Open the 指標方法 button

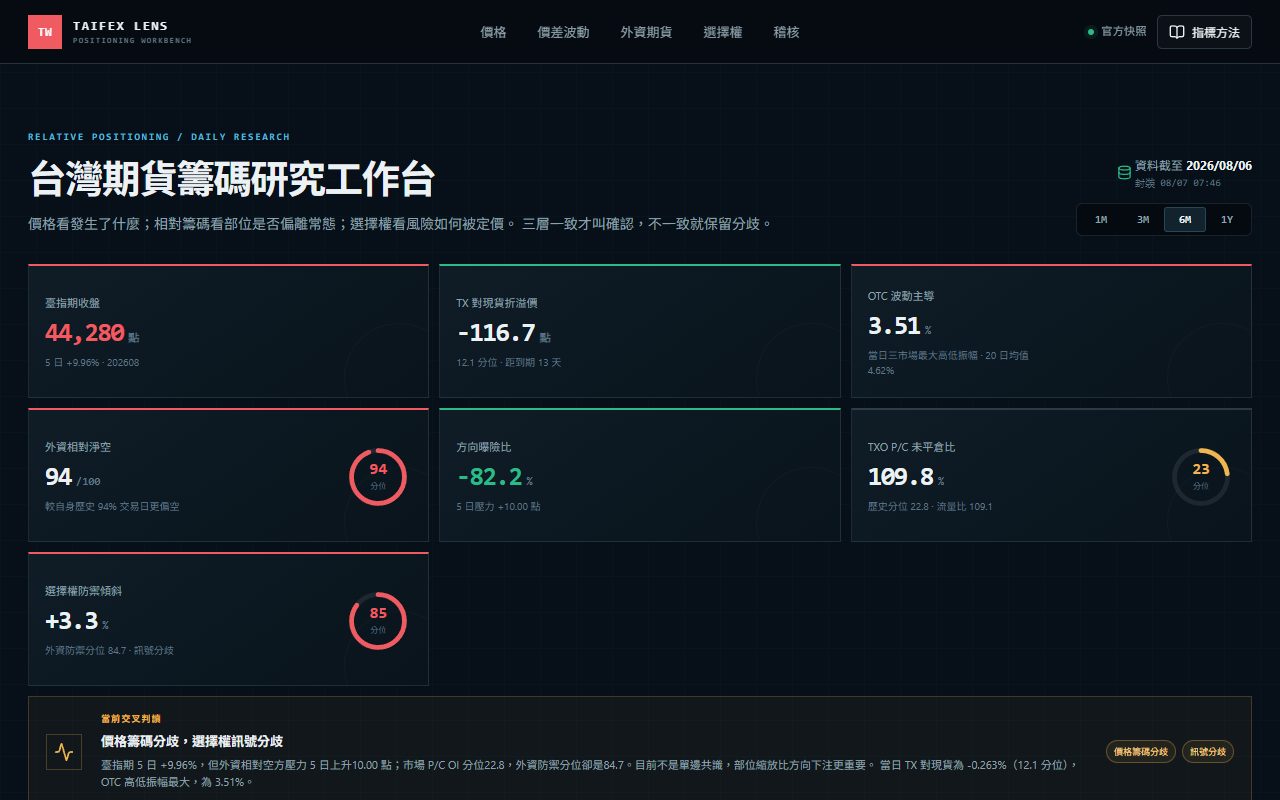pos(1204,32)
